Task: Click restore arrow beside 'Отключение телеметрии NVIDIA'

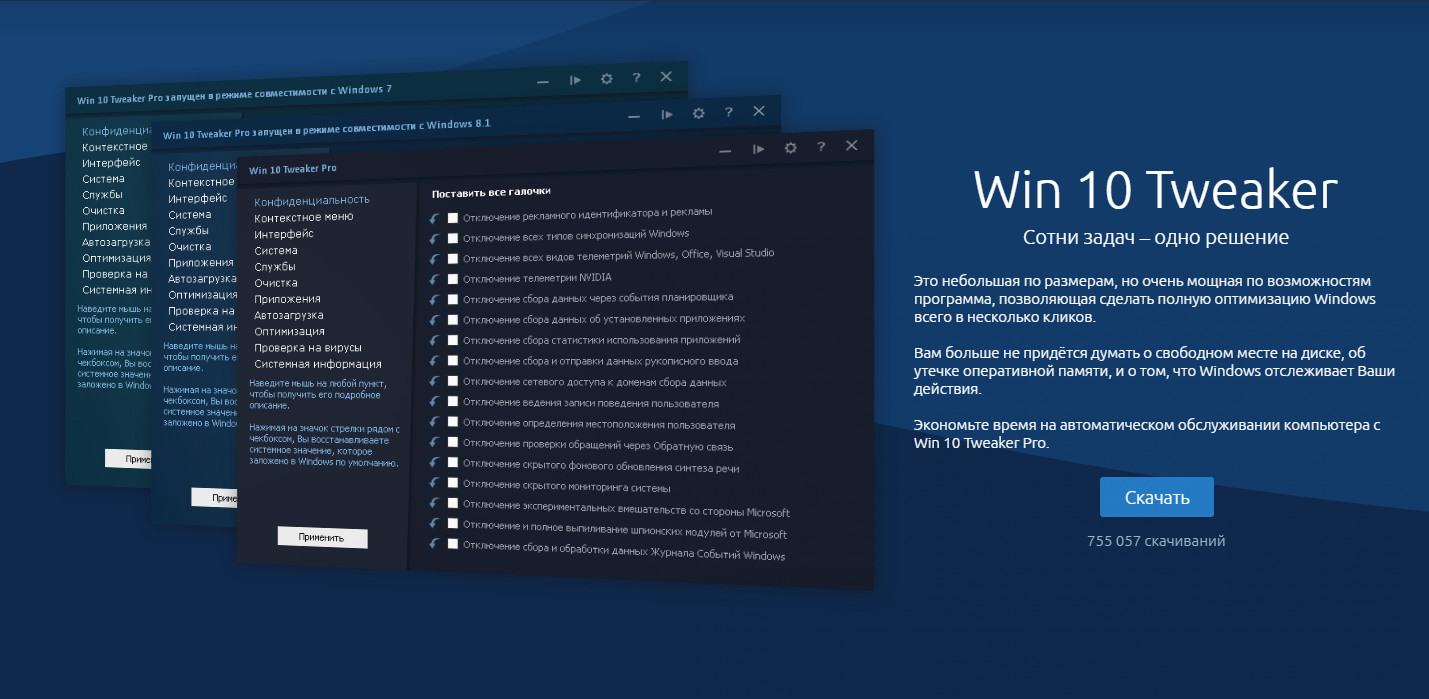Action: click(434, 279)
